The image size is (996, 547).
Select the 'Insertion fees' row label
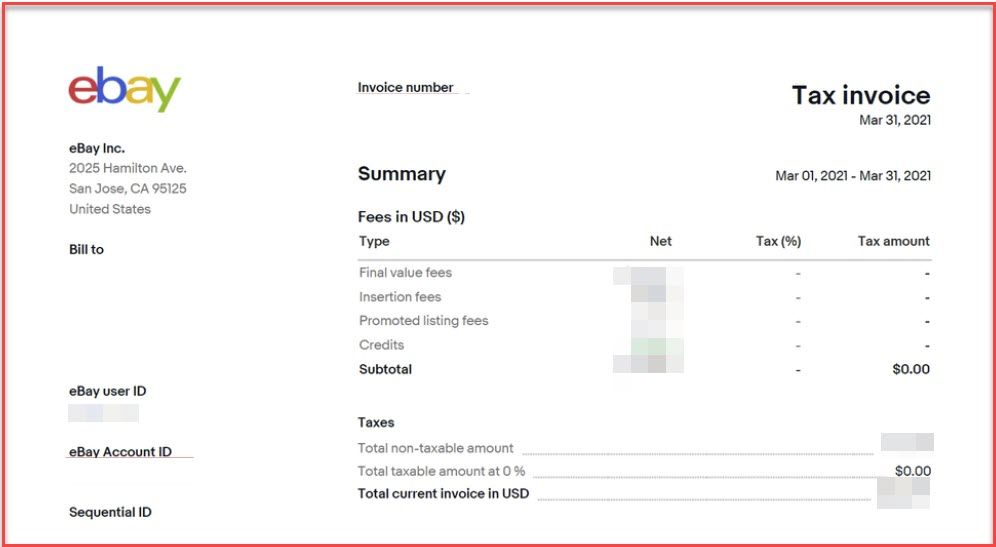400,297
